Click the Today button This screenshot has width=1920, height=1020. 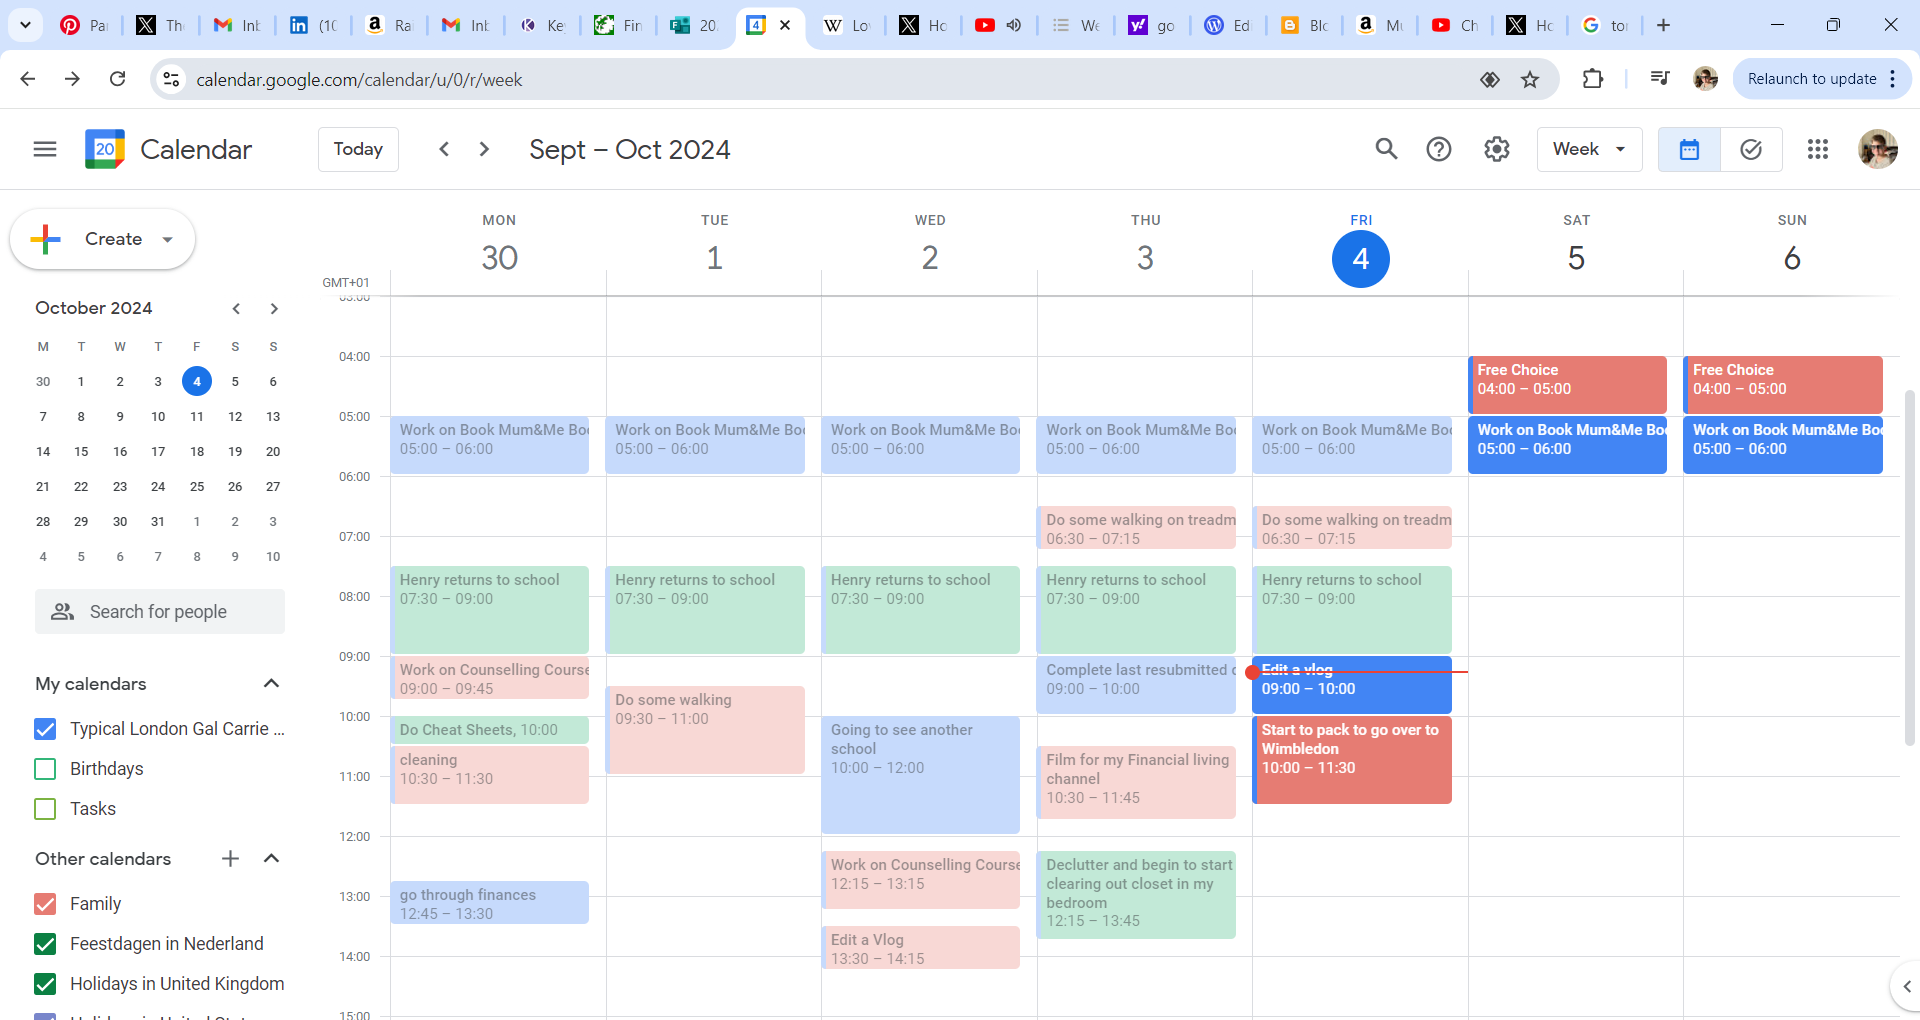[358, 149]
